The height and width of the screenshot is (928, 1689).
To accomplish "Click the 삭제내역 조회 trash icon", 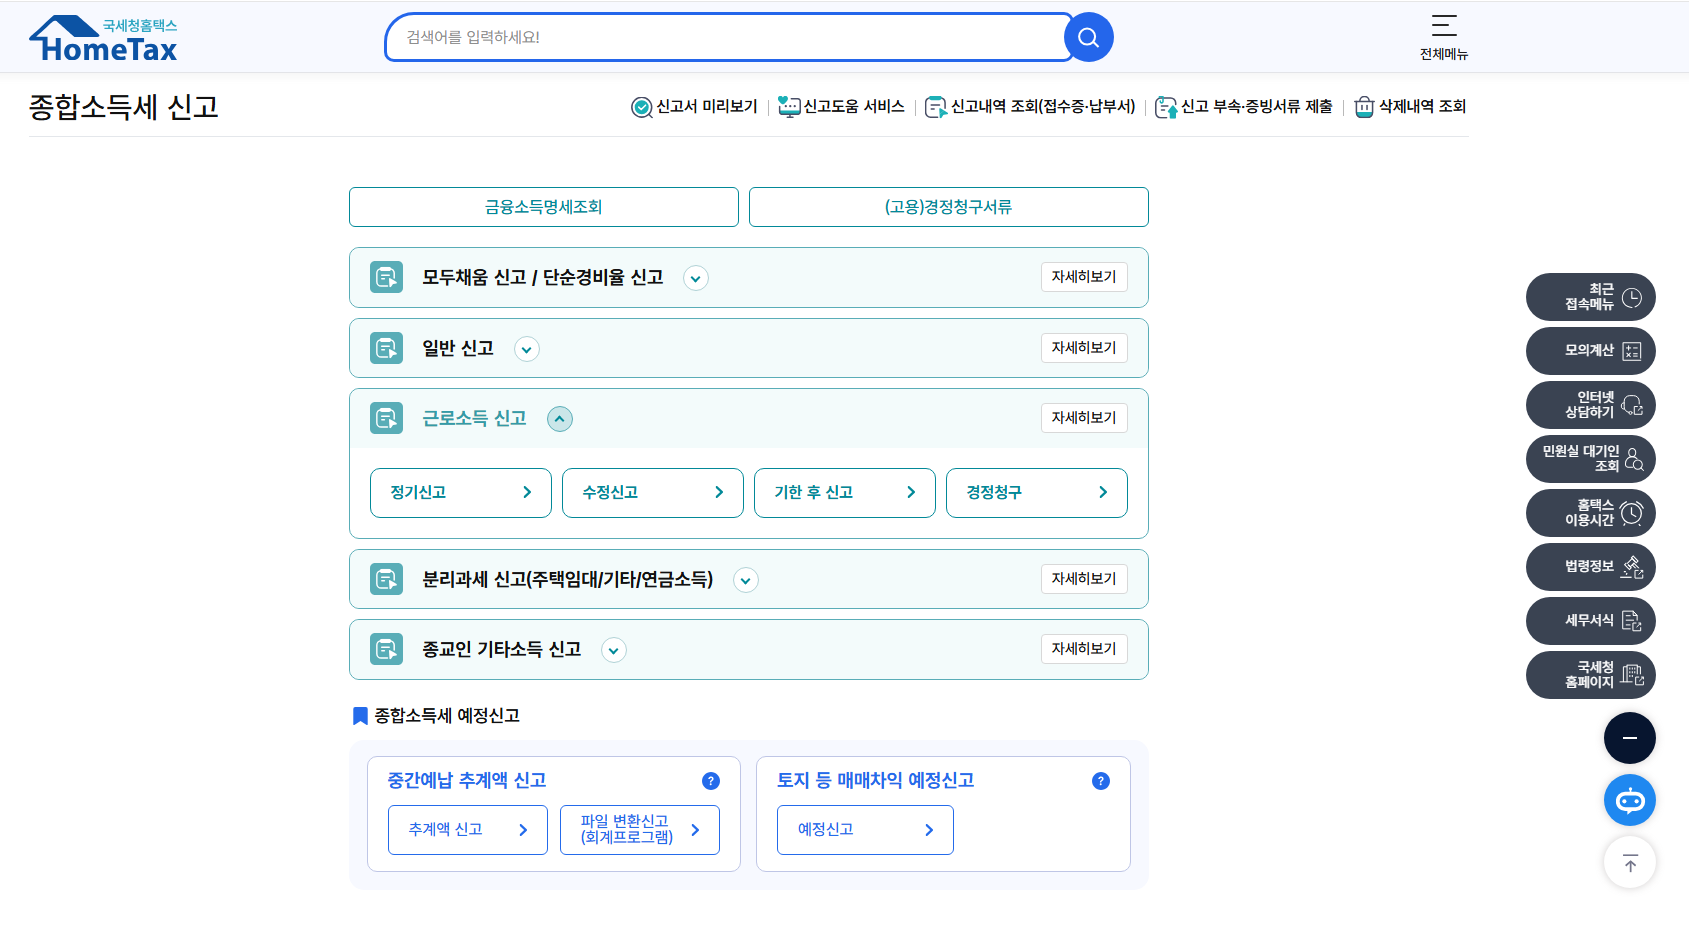I will [x=1364, y=107].
